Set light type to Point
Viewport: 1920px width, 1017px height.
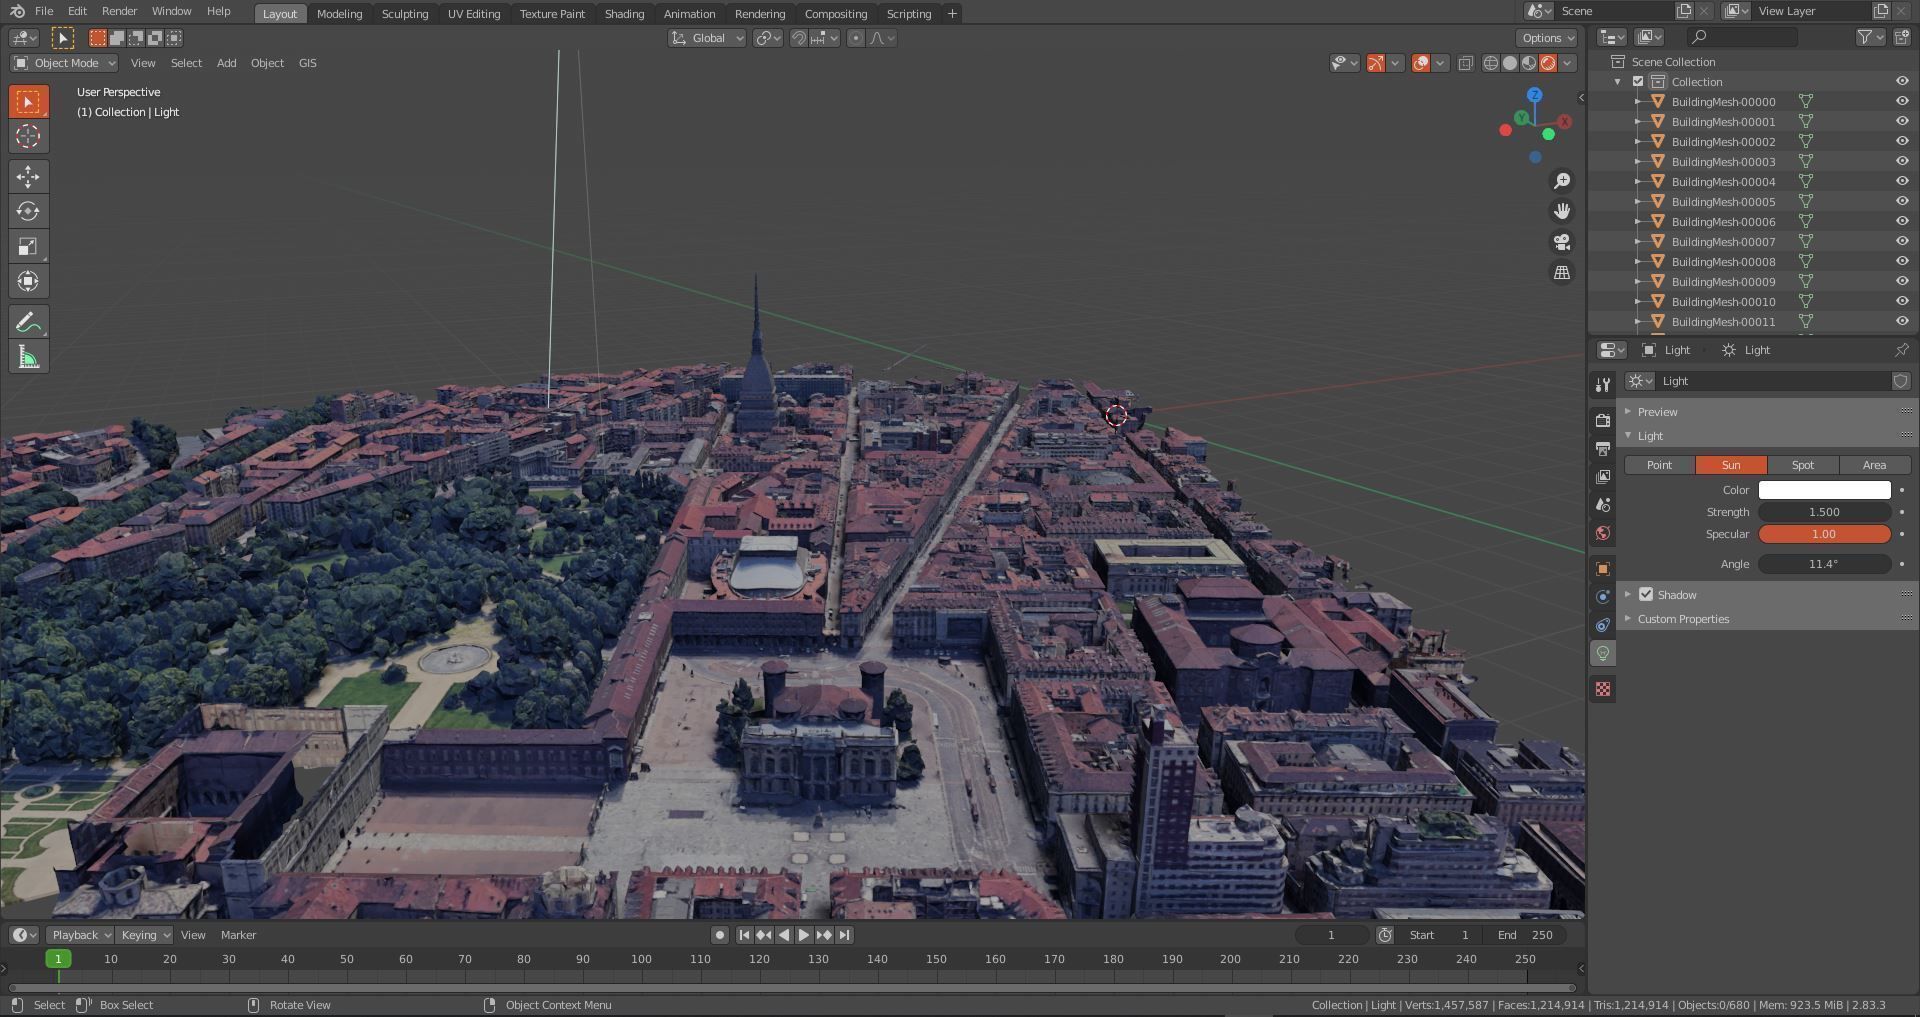point(1659,465)
